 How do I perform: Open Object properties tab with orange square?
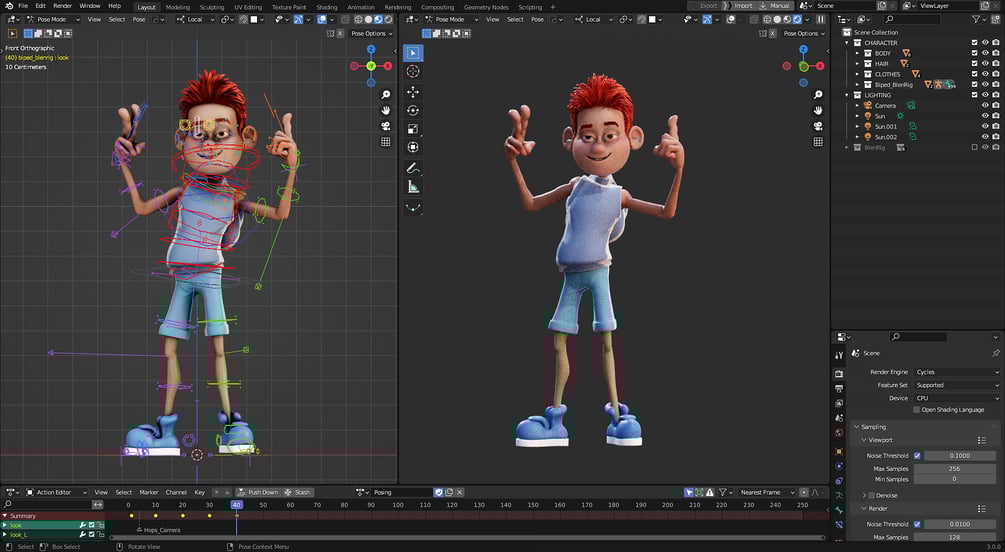(x=839, y=451)
